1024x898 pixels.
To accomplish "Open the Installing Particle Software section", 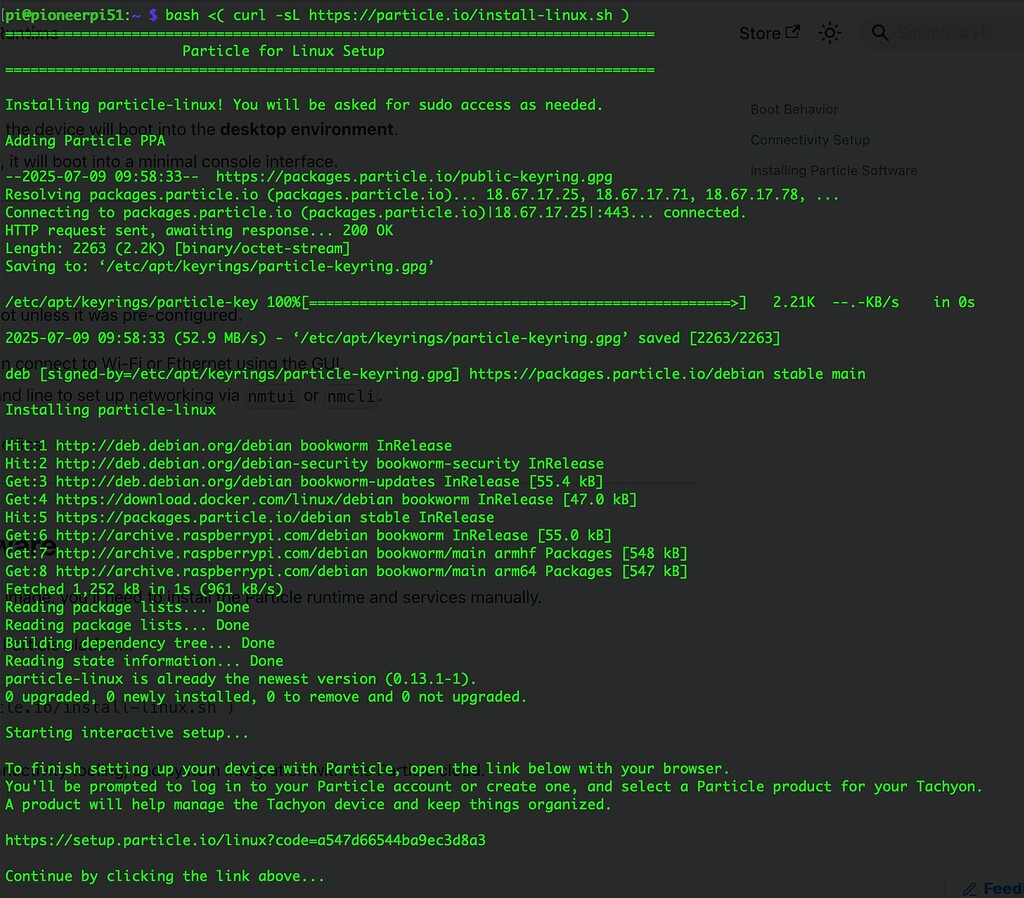I will tap(833, 170).
